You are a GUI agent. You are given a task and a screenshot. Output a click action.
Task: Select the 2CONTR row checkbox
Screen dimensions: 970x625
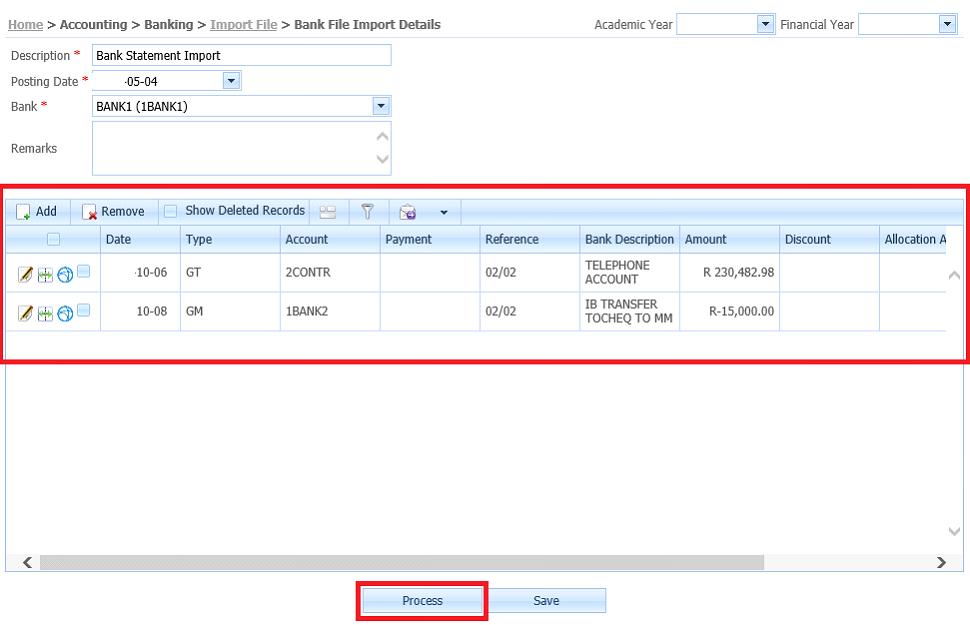click(x=84, y=271)
